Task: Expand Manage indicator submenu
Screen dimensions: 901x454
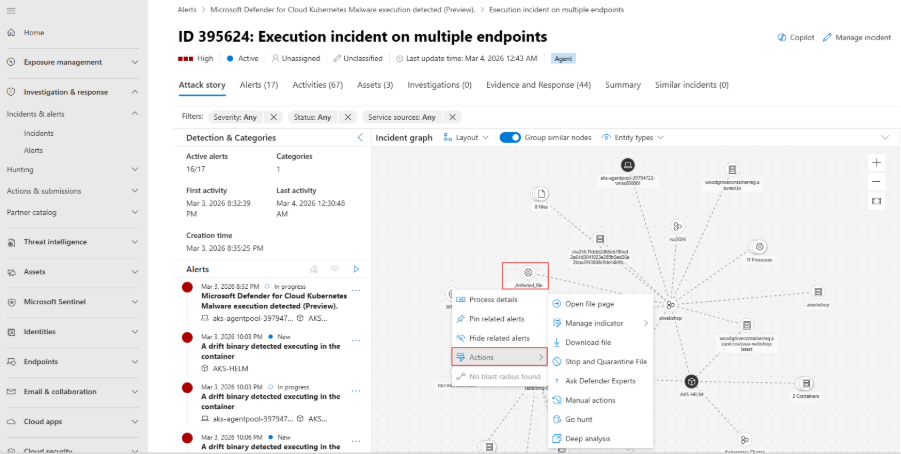Action: 600,323
